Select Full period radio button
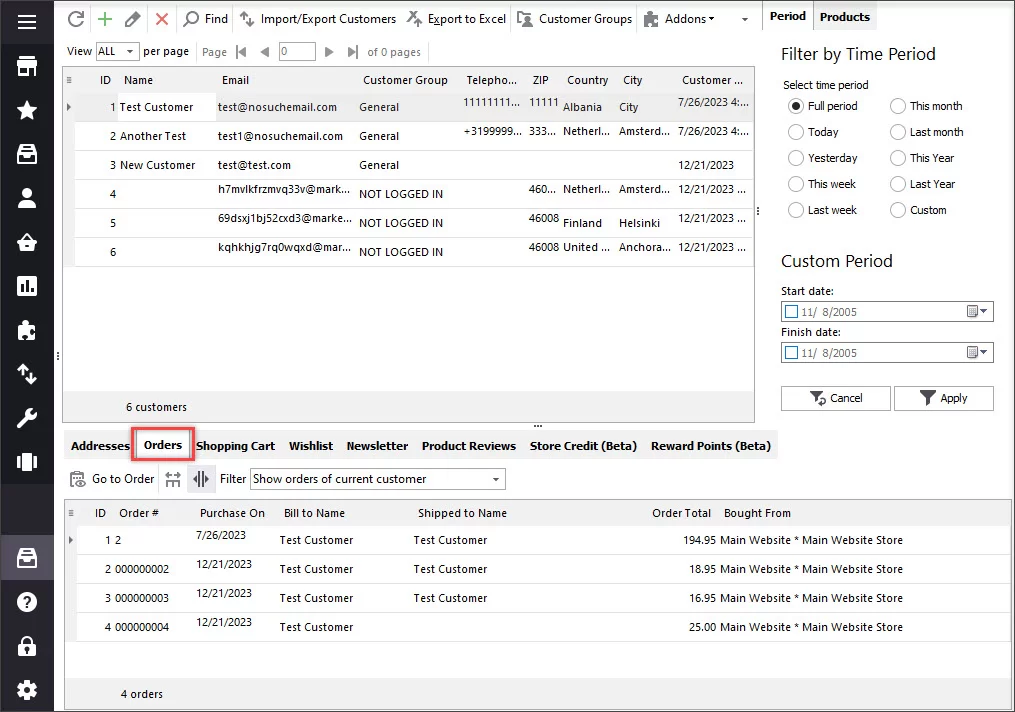The image size is (1015, 712). (x=796, y=106)
